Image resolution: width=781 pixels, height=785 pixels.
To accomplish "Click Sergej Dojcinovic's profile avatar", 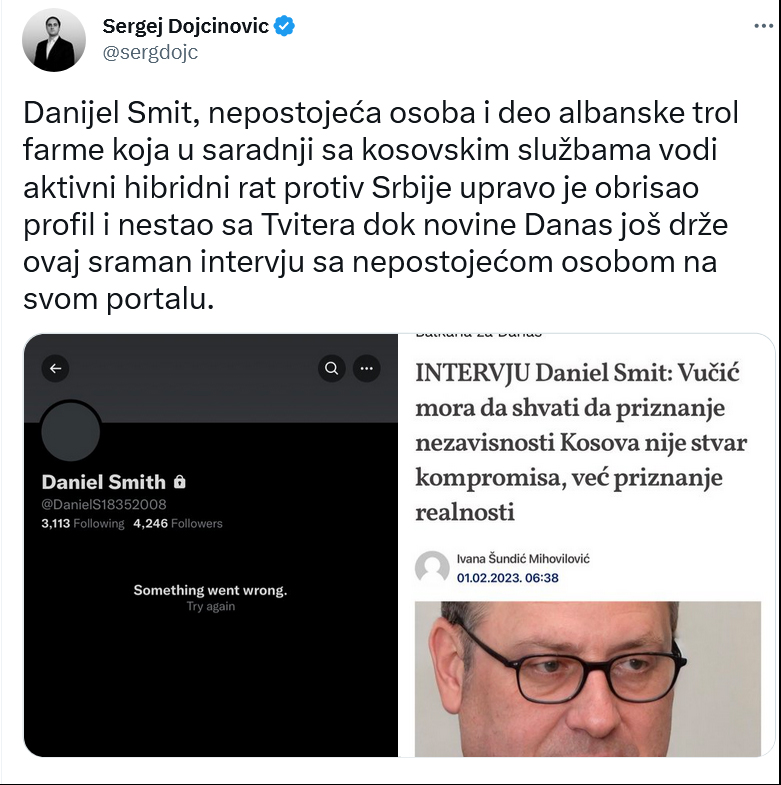I will (x=54, y=40).
